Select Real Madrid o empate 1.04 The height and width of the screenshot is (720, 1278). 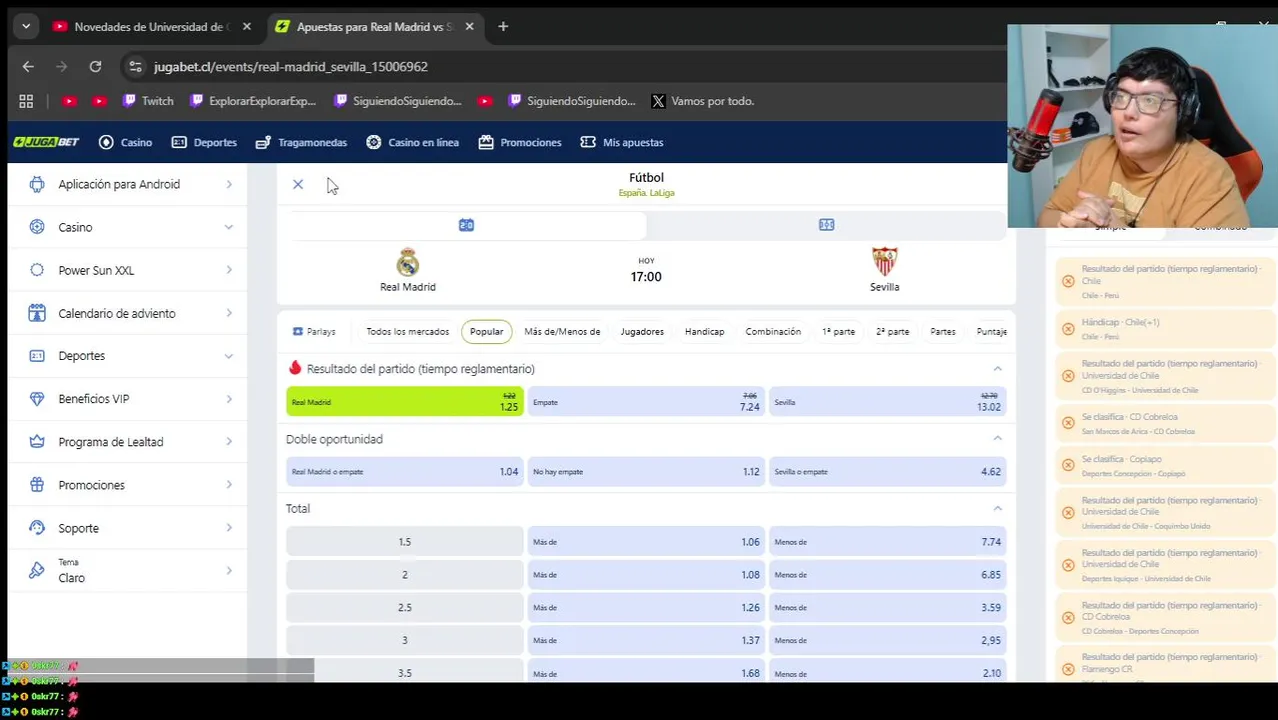(405, 471)
